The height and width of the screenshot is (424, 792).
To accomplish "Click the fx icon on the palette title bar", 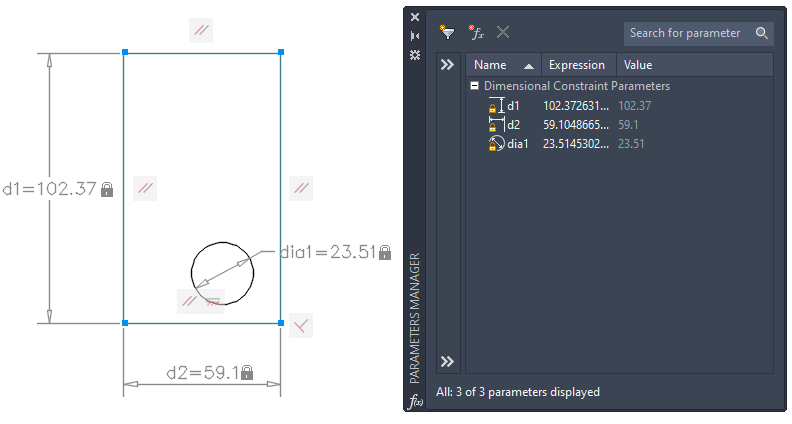I will pyautogui.click(x=415, y=402).
